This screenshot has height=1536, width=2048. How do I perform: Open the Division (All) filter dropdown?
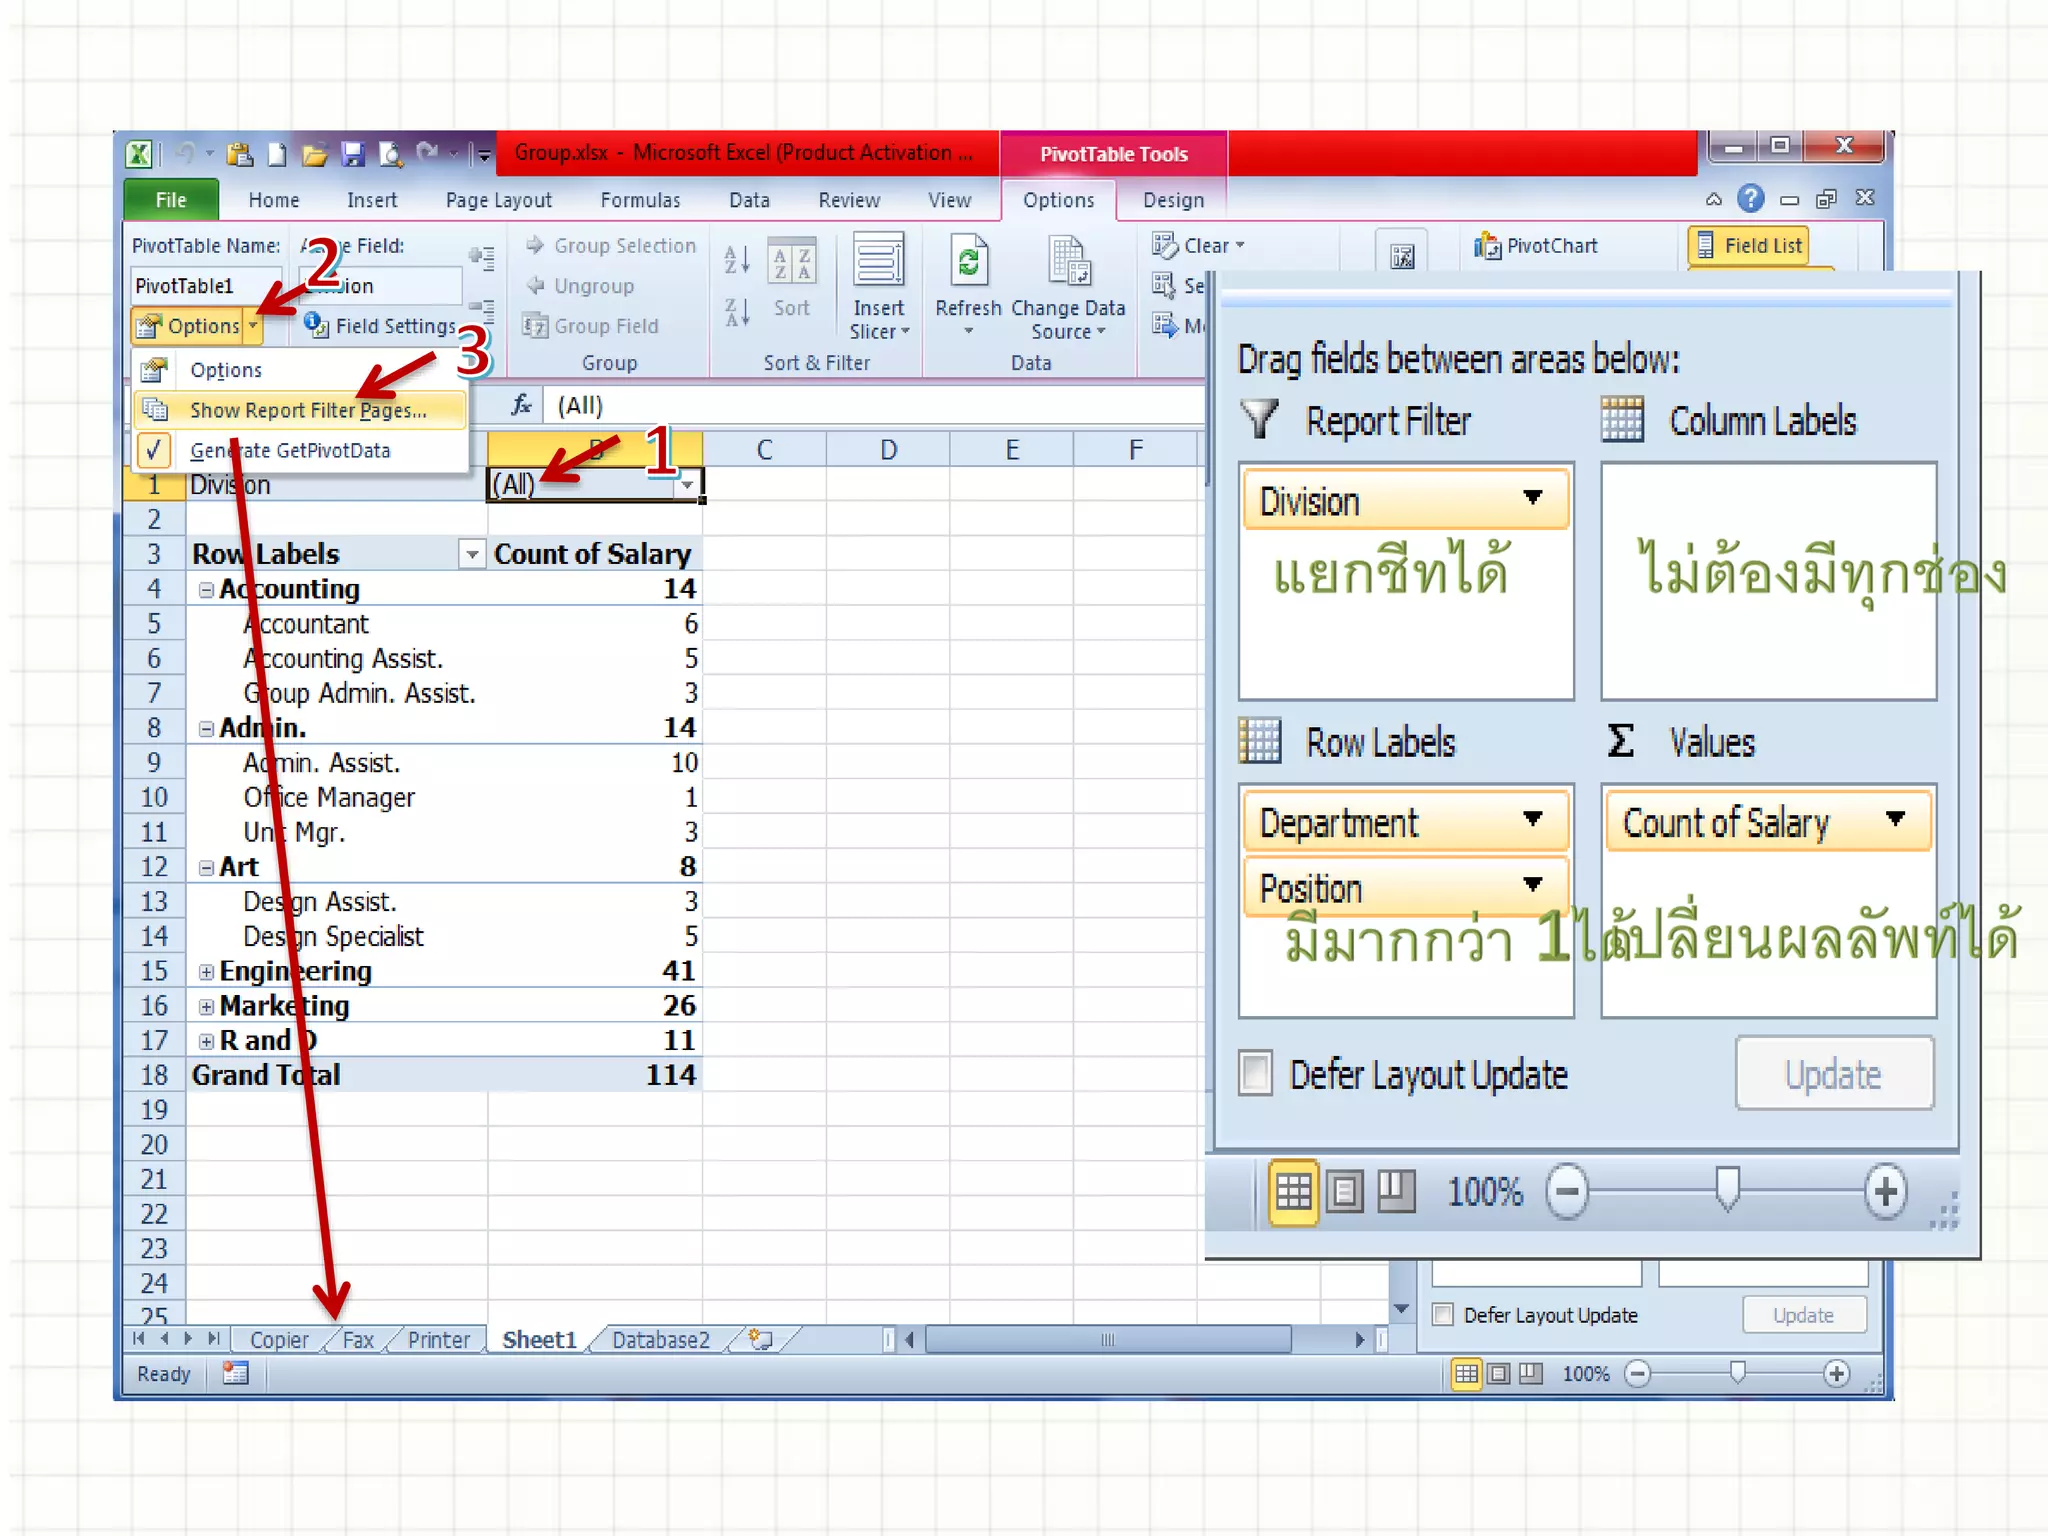[x=688, y=485]
